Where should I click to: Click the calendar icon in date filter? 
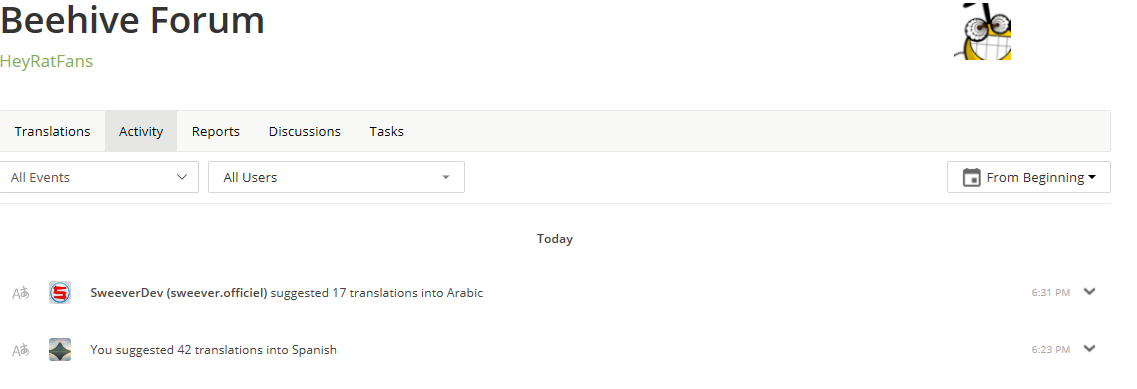pyautogui.click(x=972, y=177)
